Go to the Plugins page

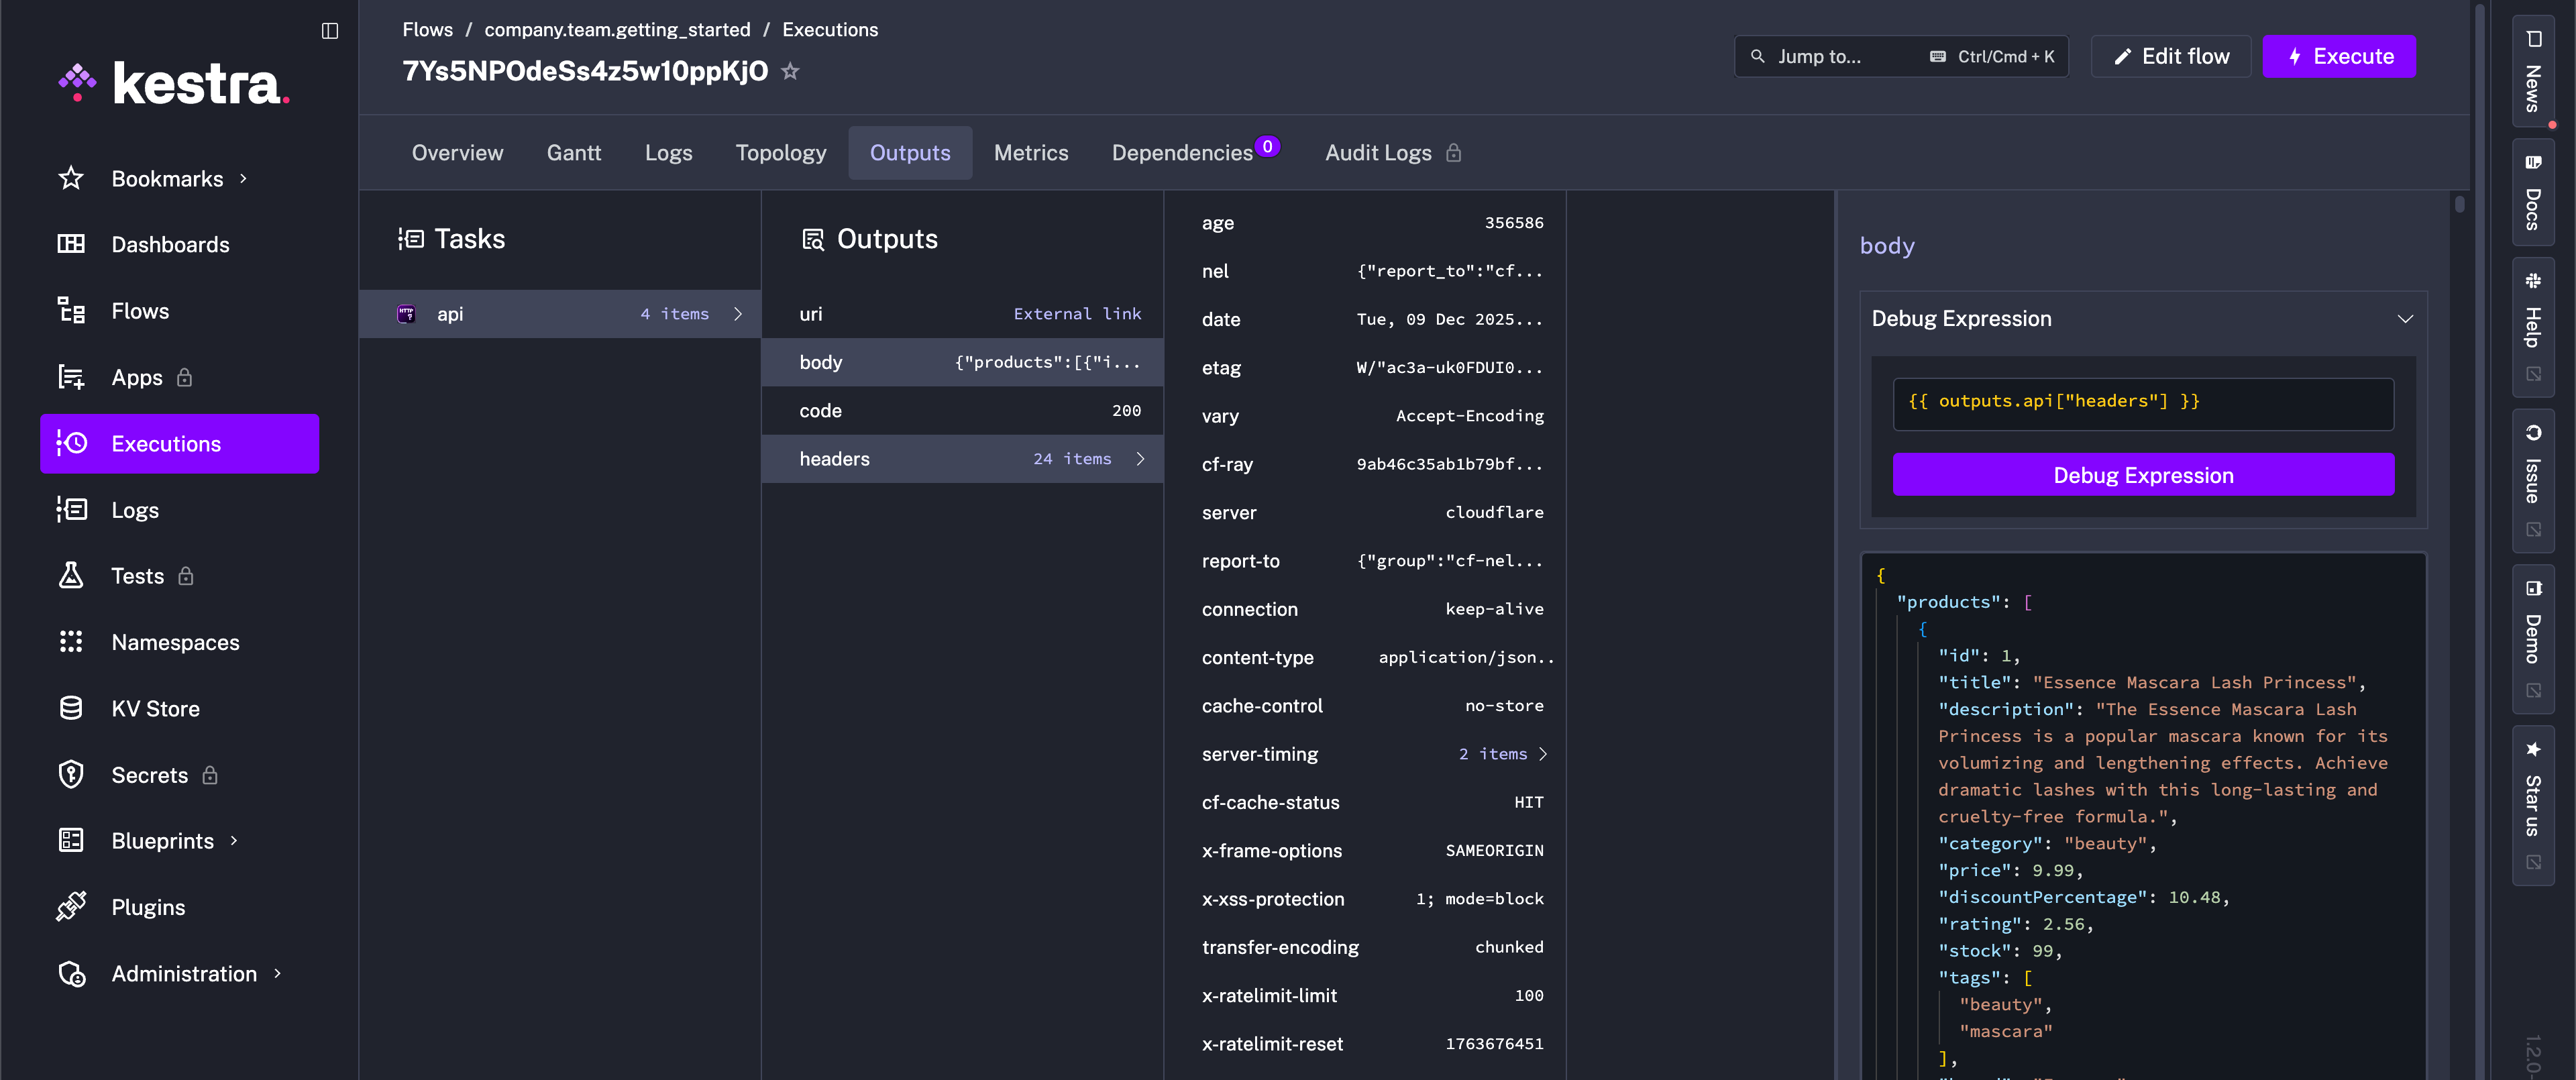point(148,907)
